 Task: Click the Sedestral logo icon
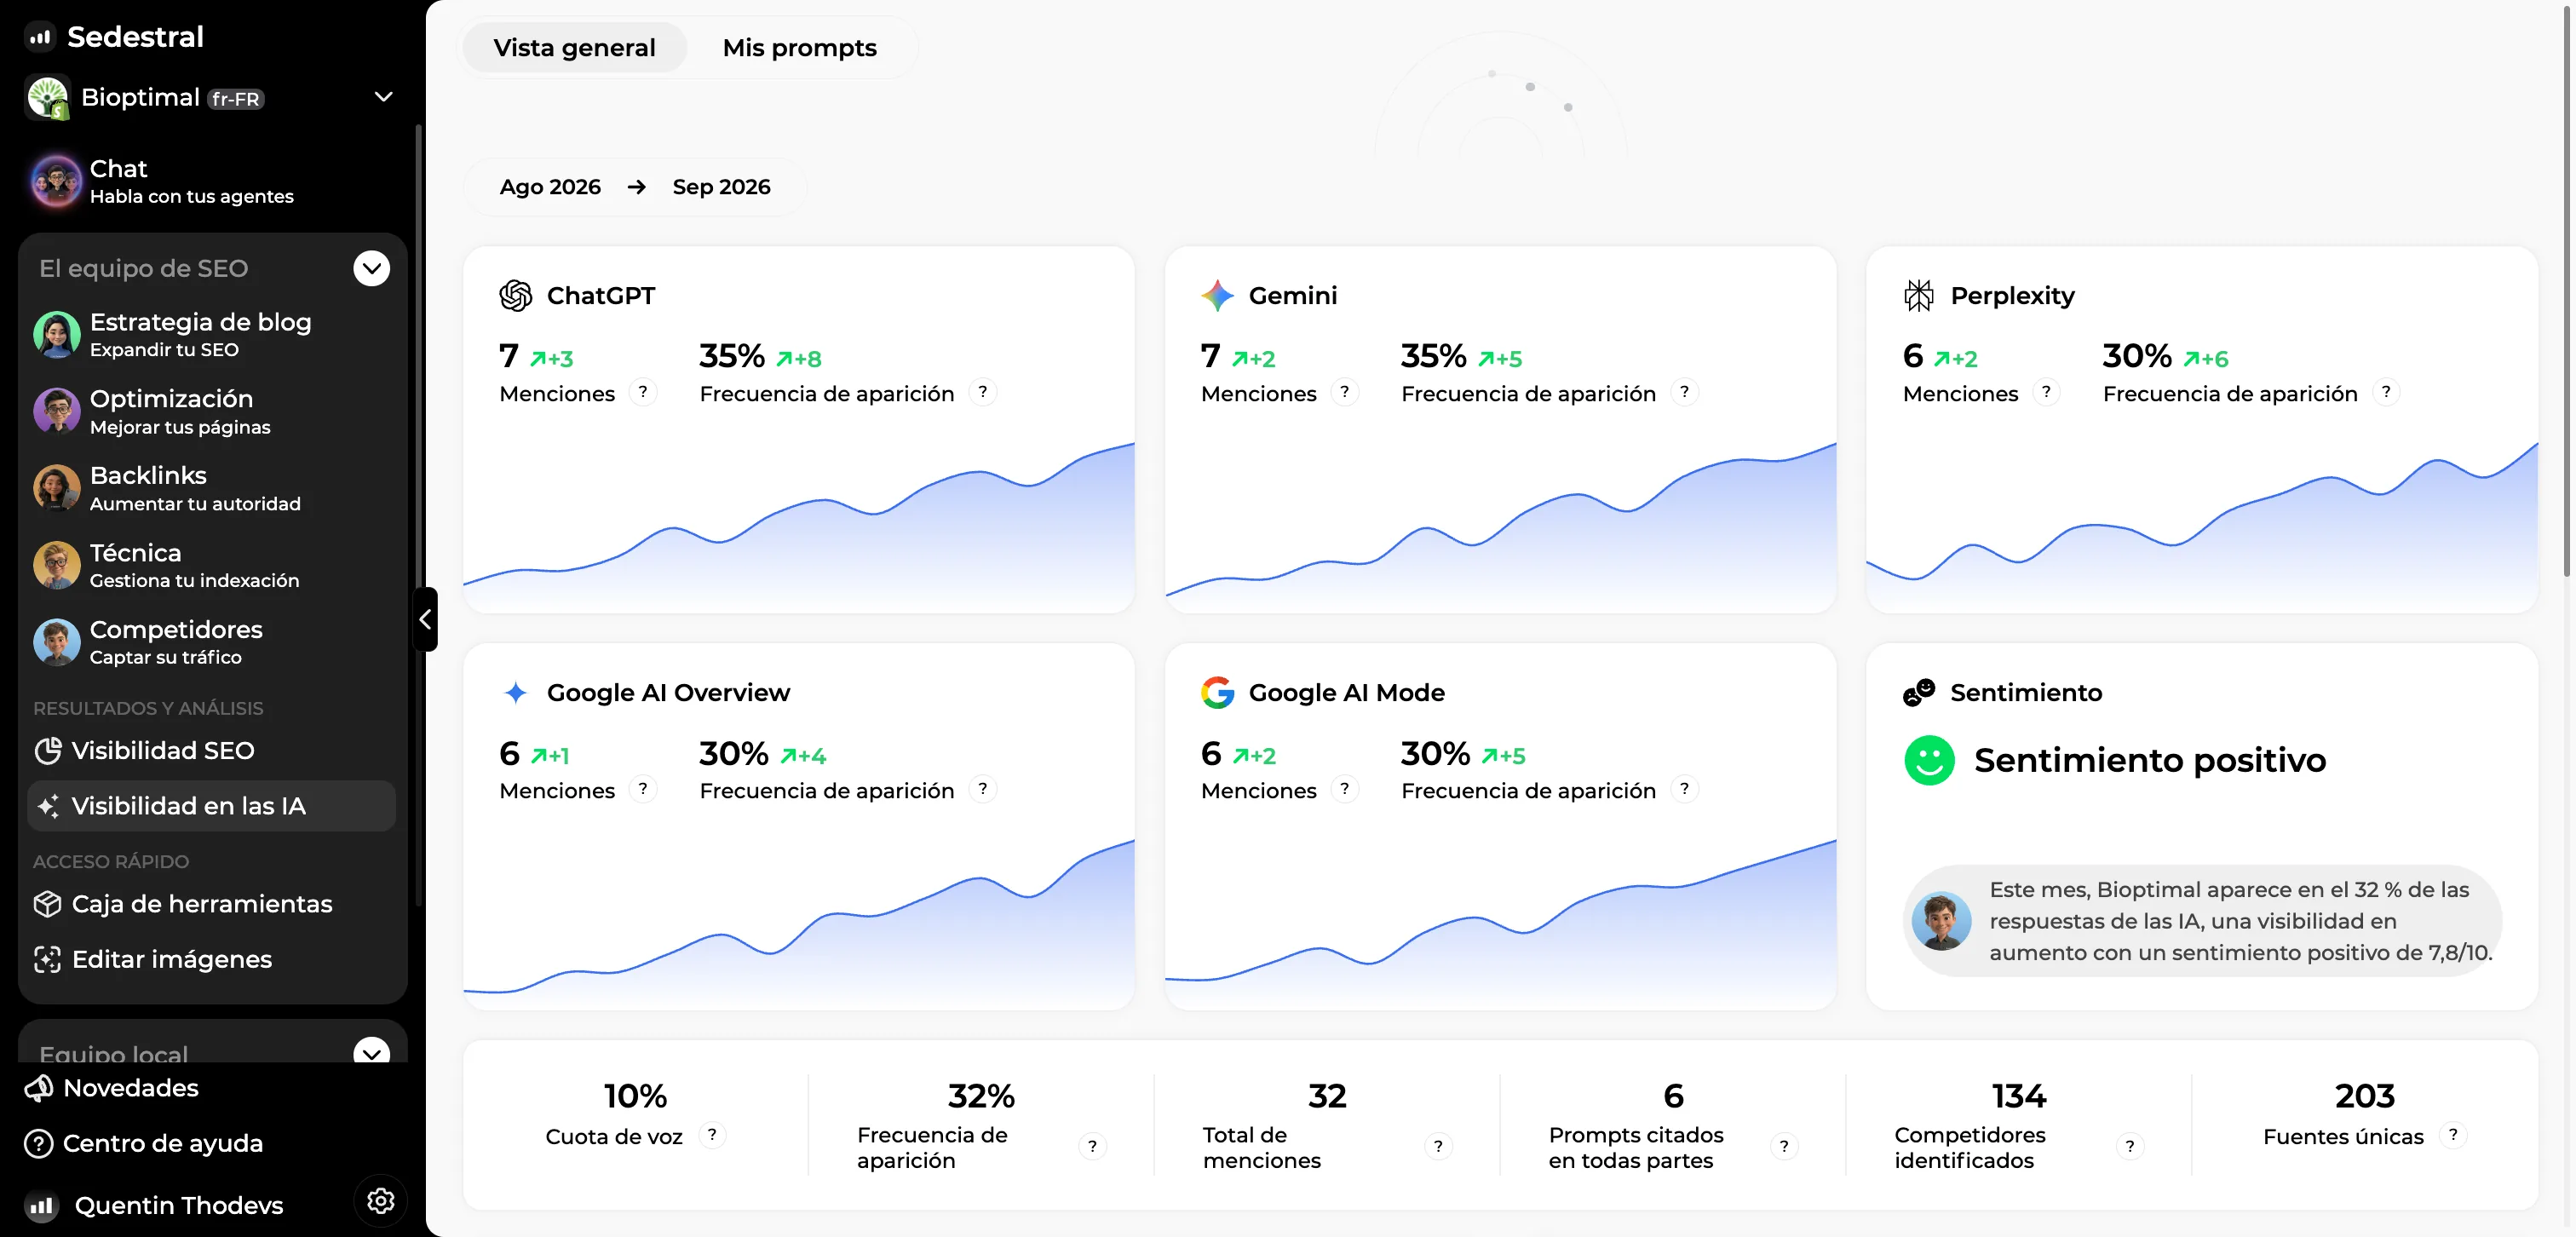point(40,37)
